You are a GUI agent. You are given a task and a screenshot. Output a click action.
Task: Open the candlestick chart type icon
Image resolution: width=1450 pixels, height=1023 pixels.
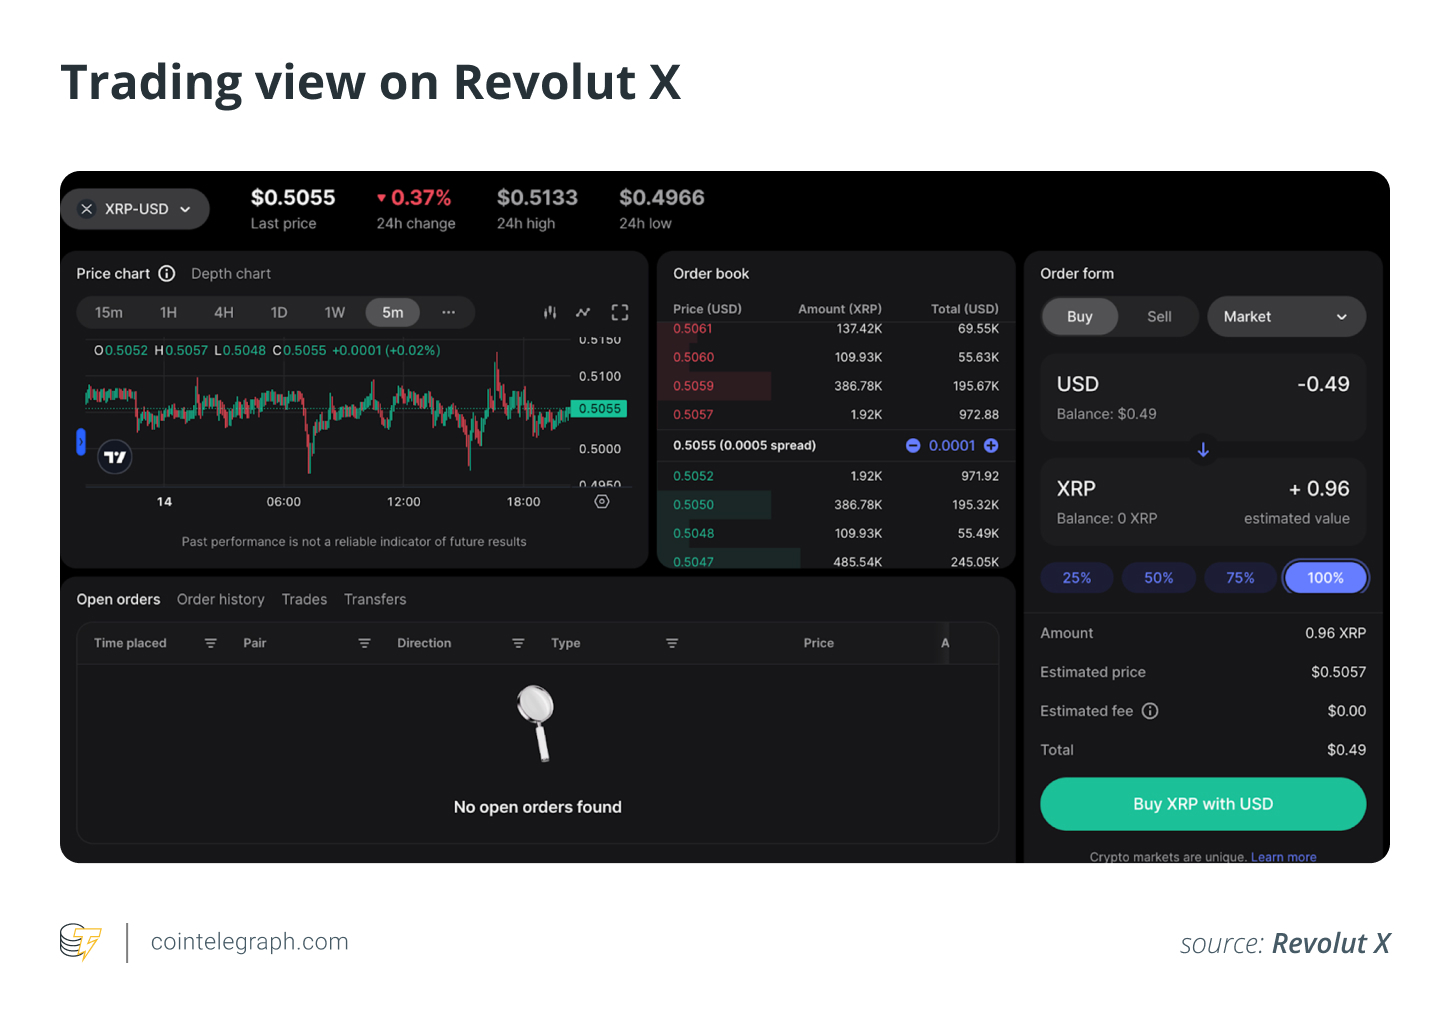550,312
